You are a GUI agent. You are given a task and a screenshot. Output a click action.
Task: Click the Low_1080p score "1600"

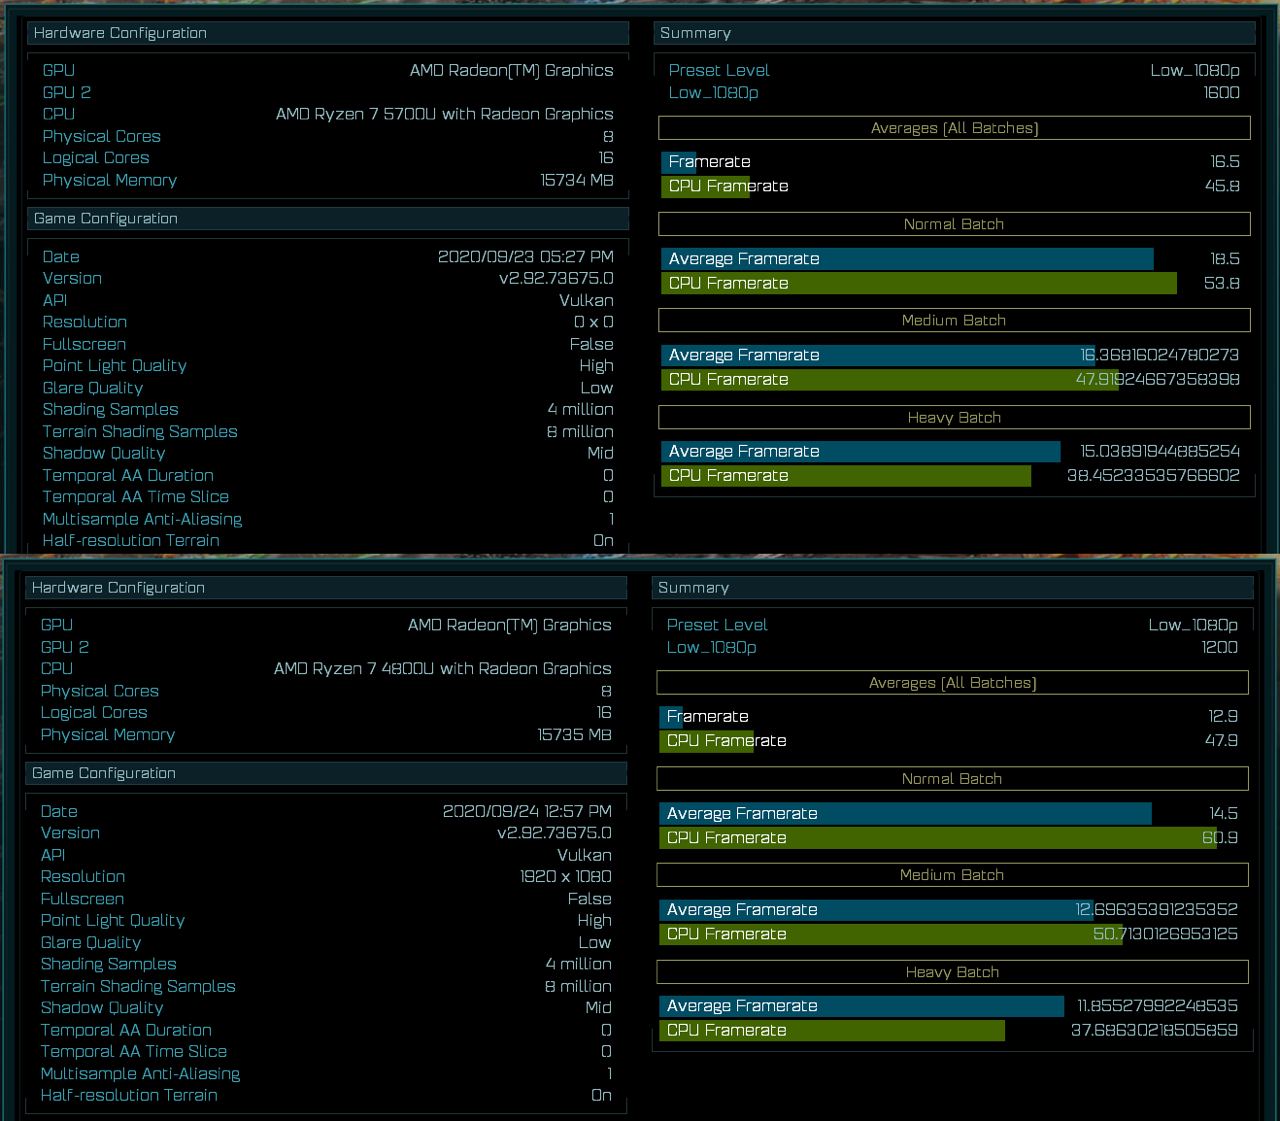[x=1222, y=92]
